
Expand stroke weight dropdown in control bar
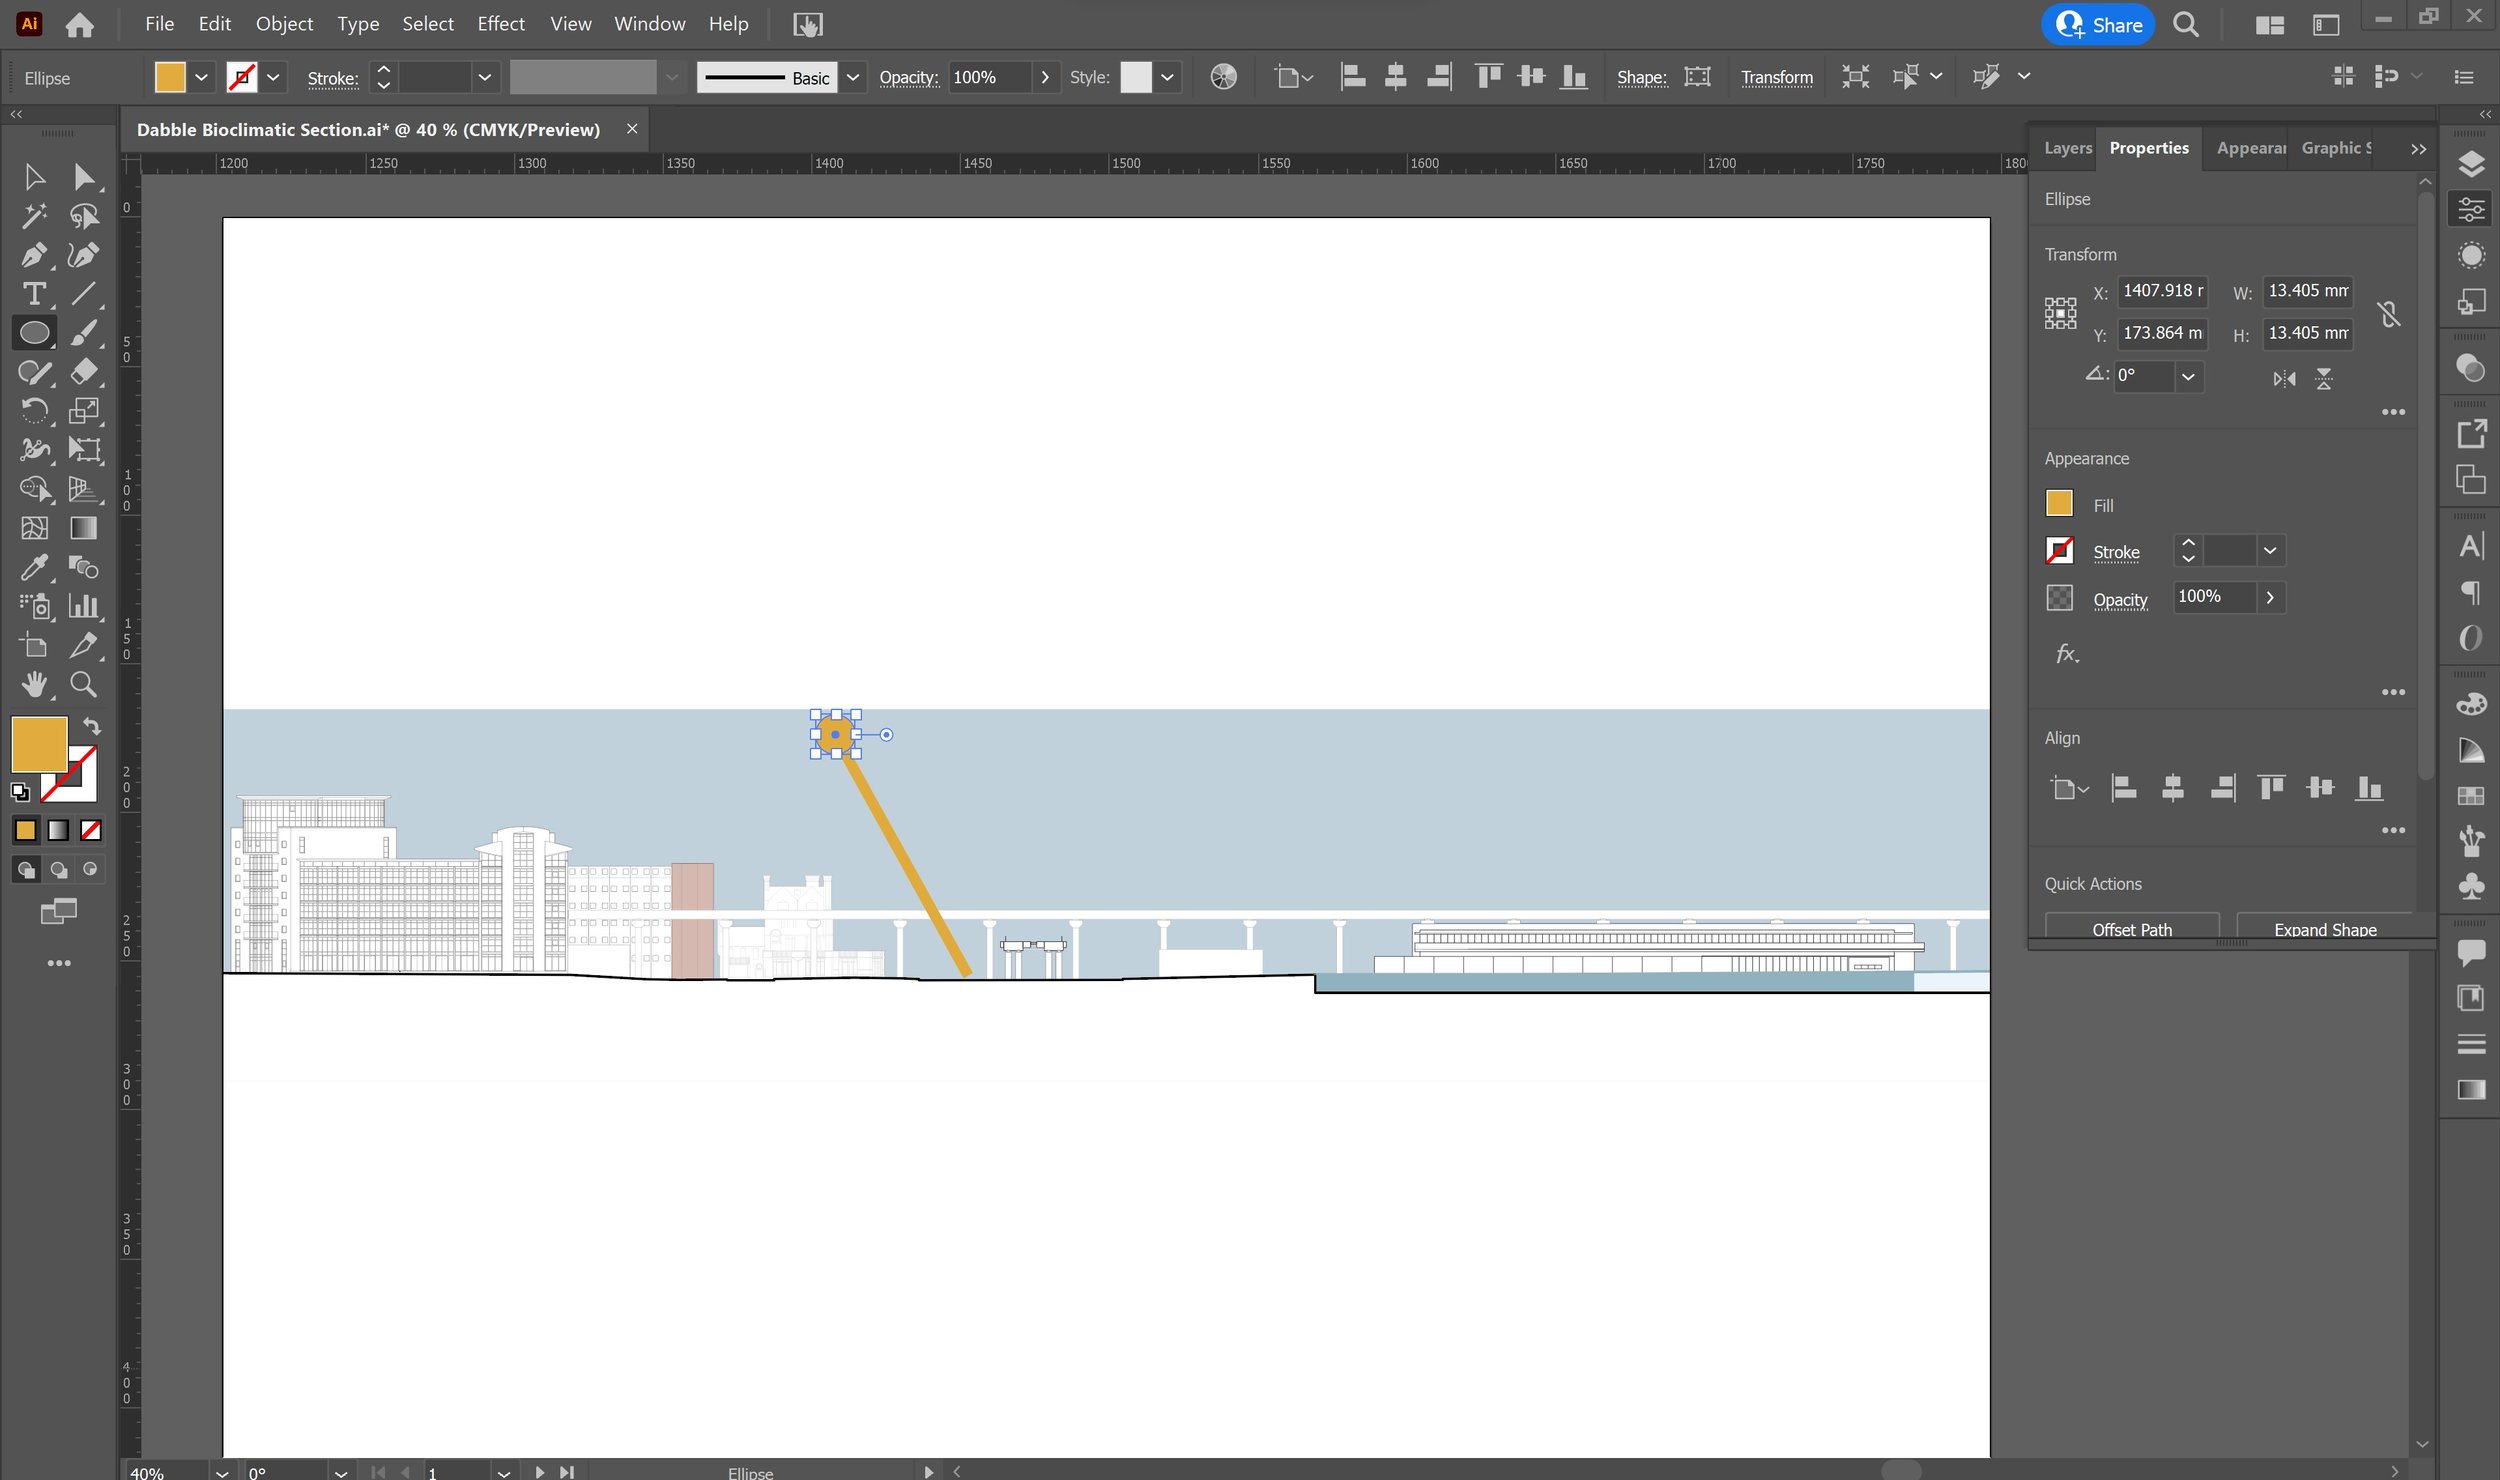485,77
